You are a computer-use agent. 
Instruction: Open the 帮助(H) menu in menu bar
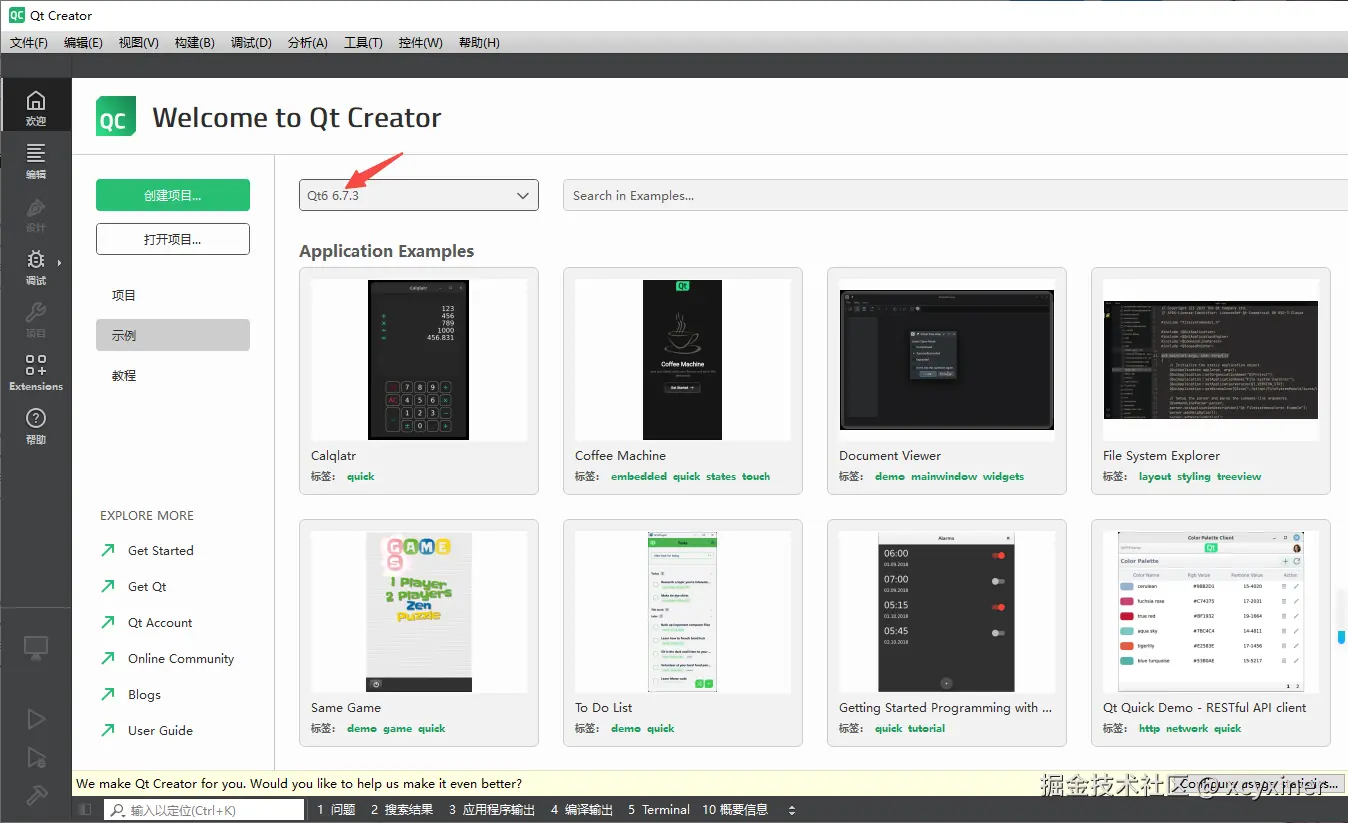point(479,42)
